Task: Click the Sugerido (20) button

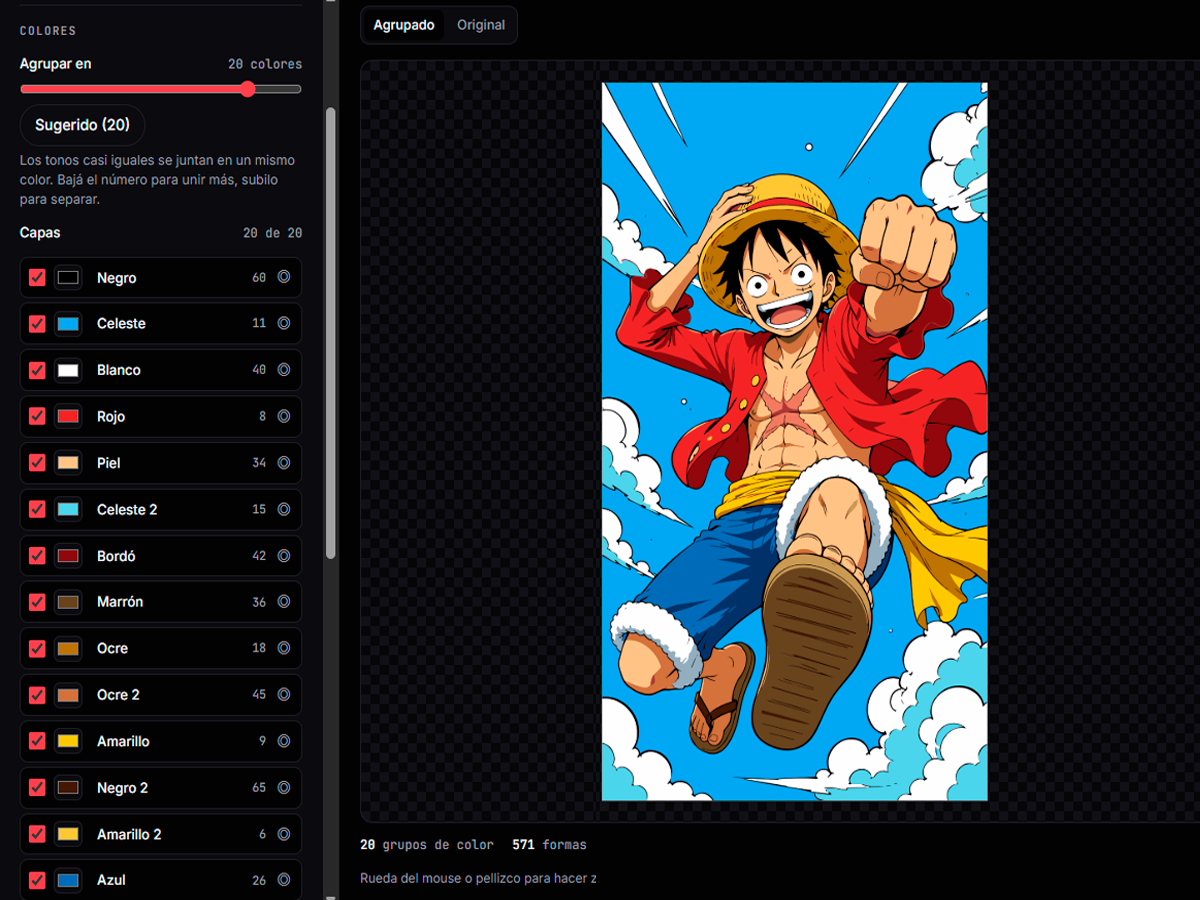Action: (x=82, y=125)
